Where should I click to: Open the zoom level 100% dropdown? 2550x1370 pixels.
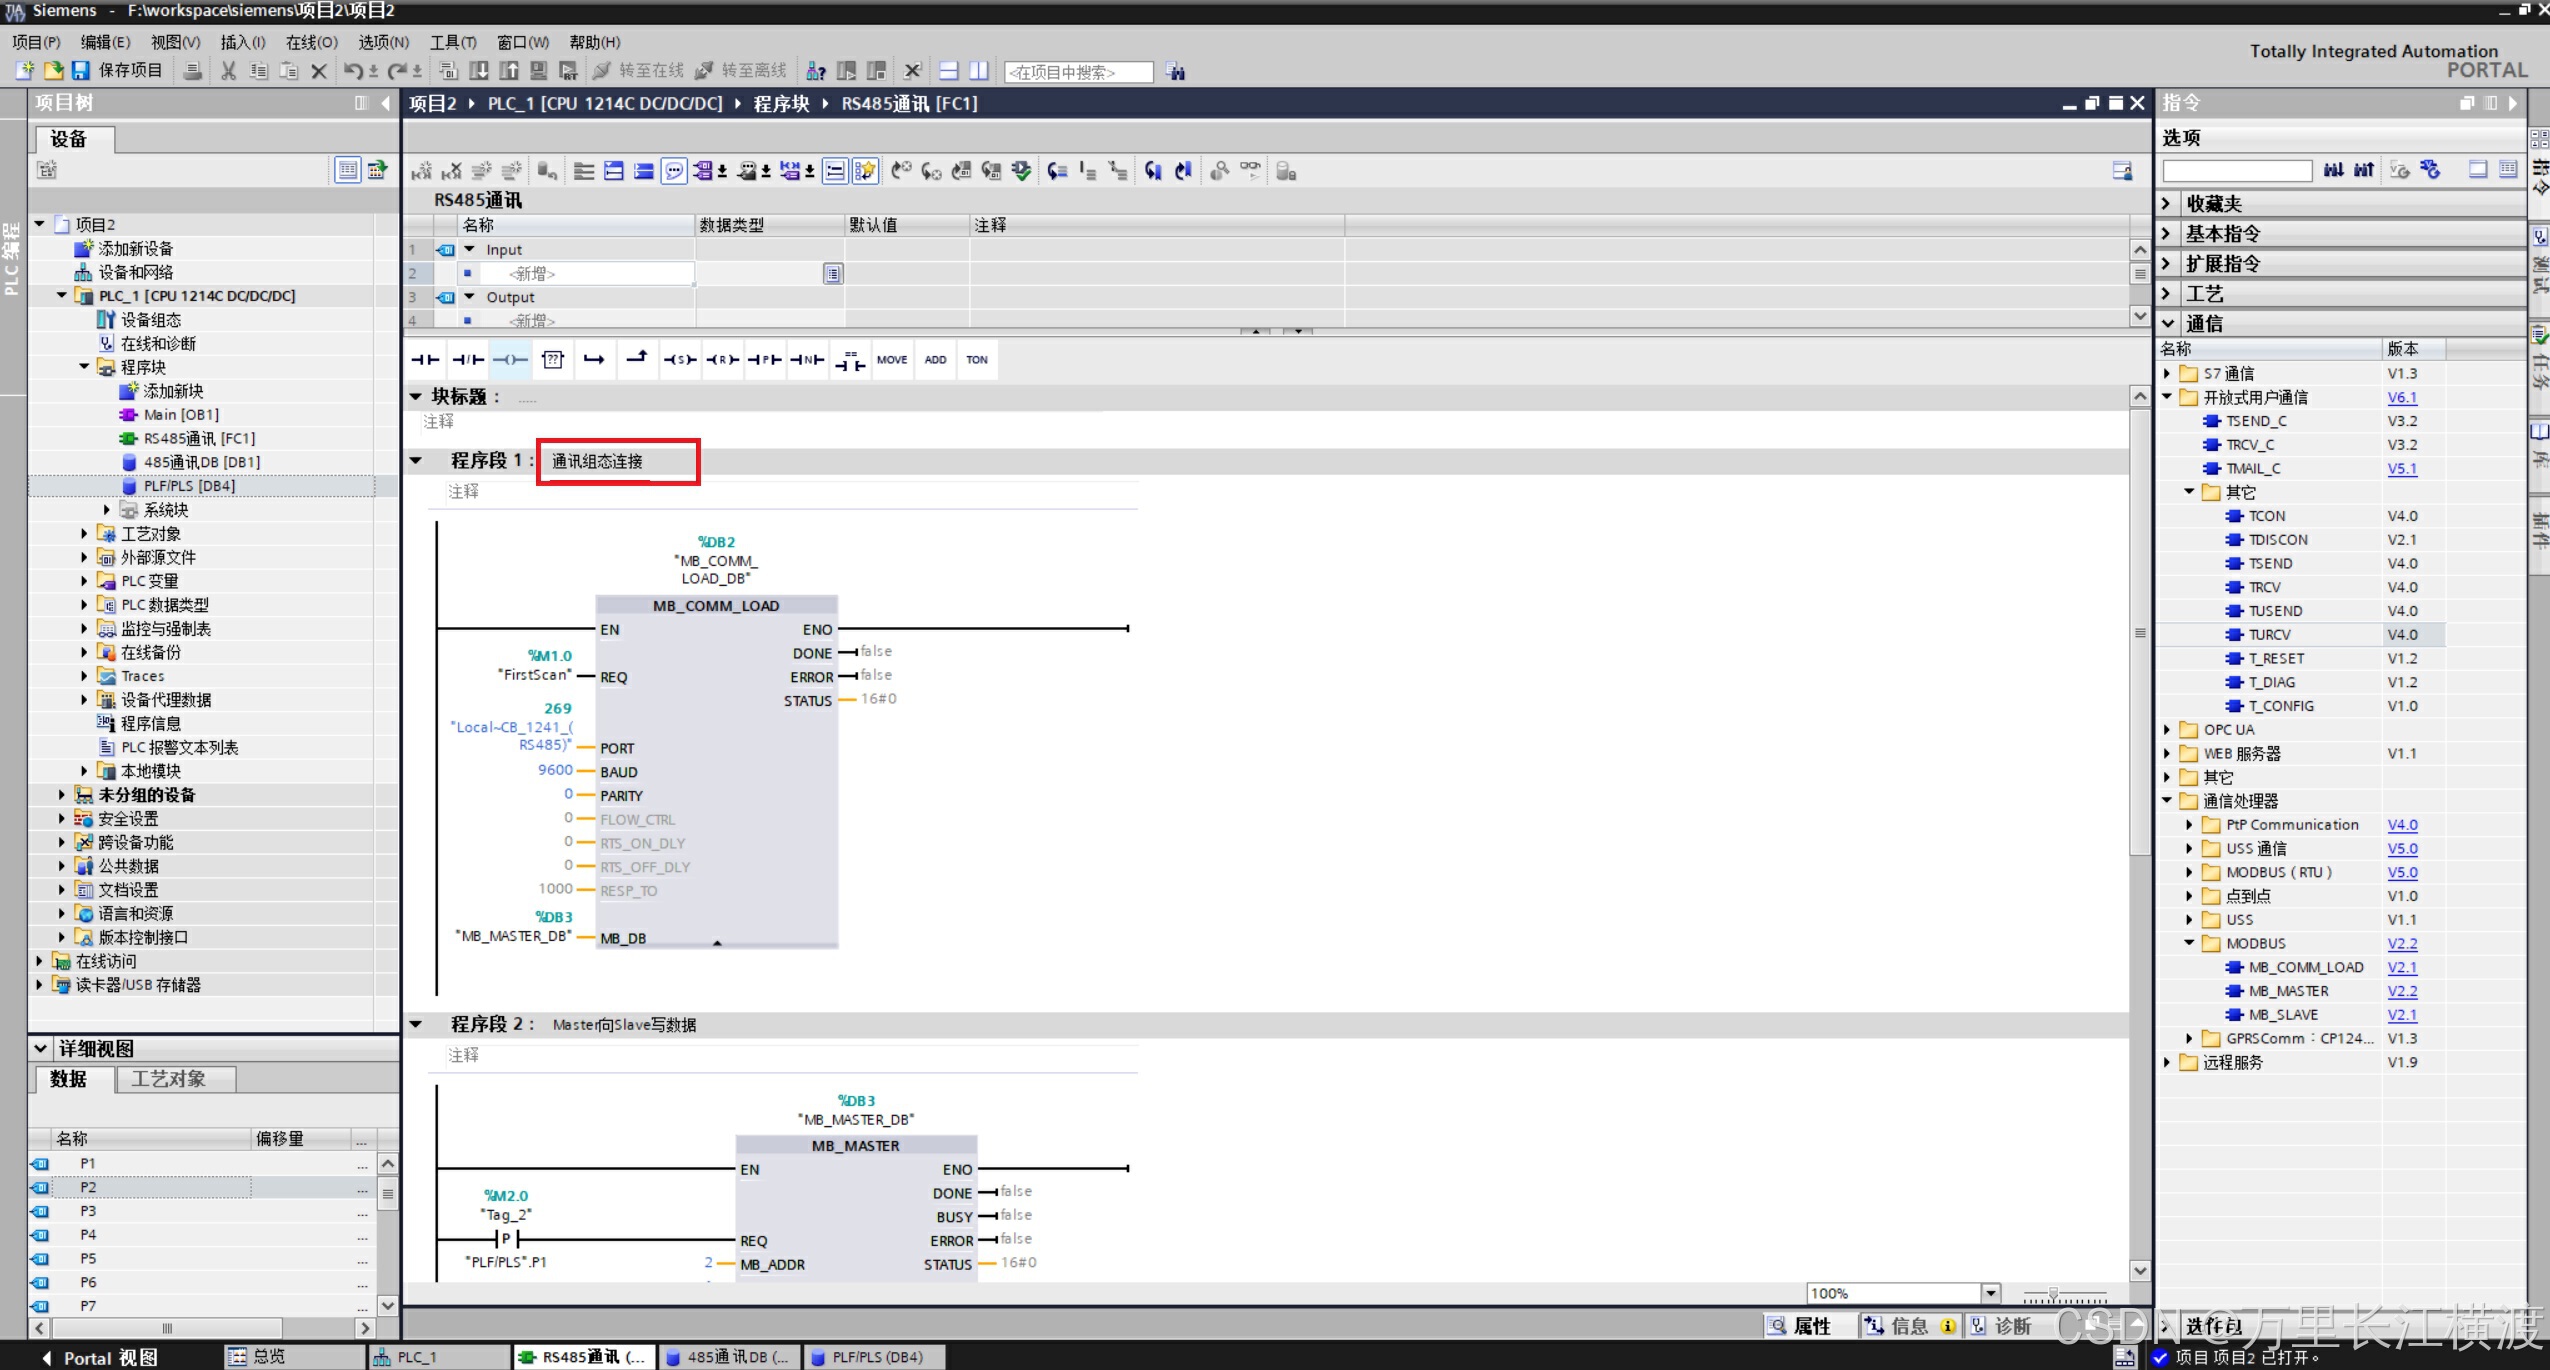point(1990,1293)
